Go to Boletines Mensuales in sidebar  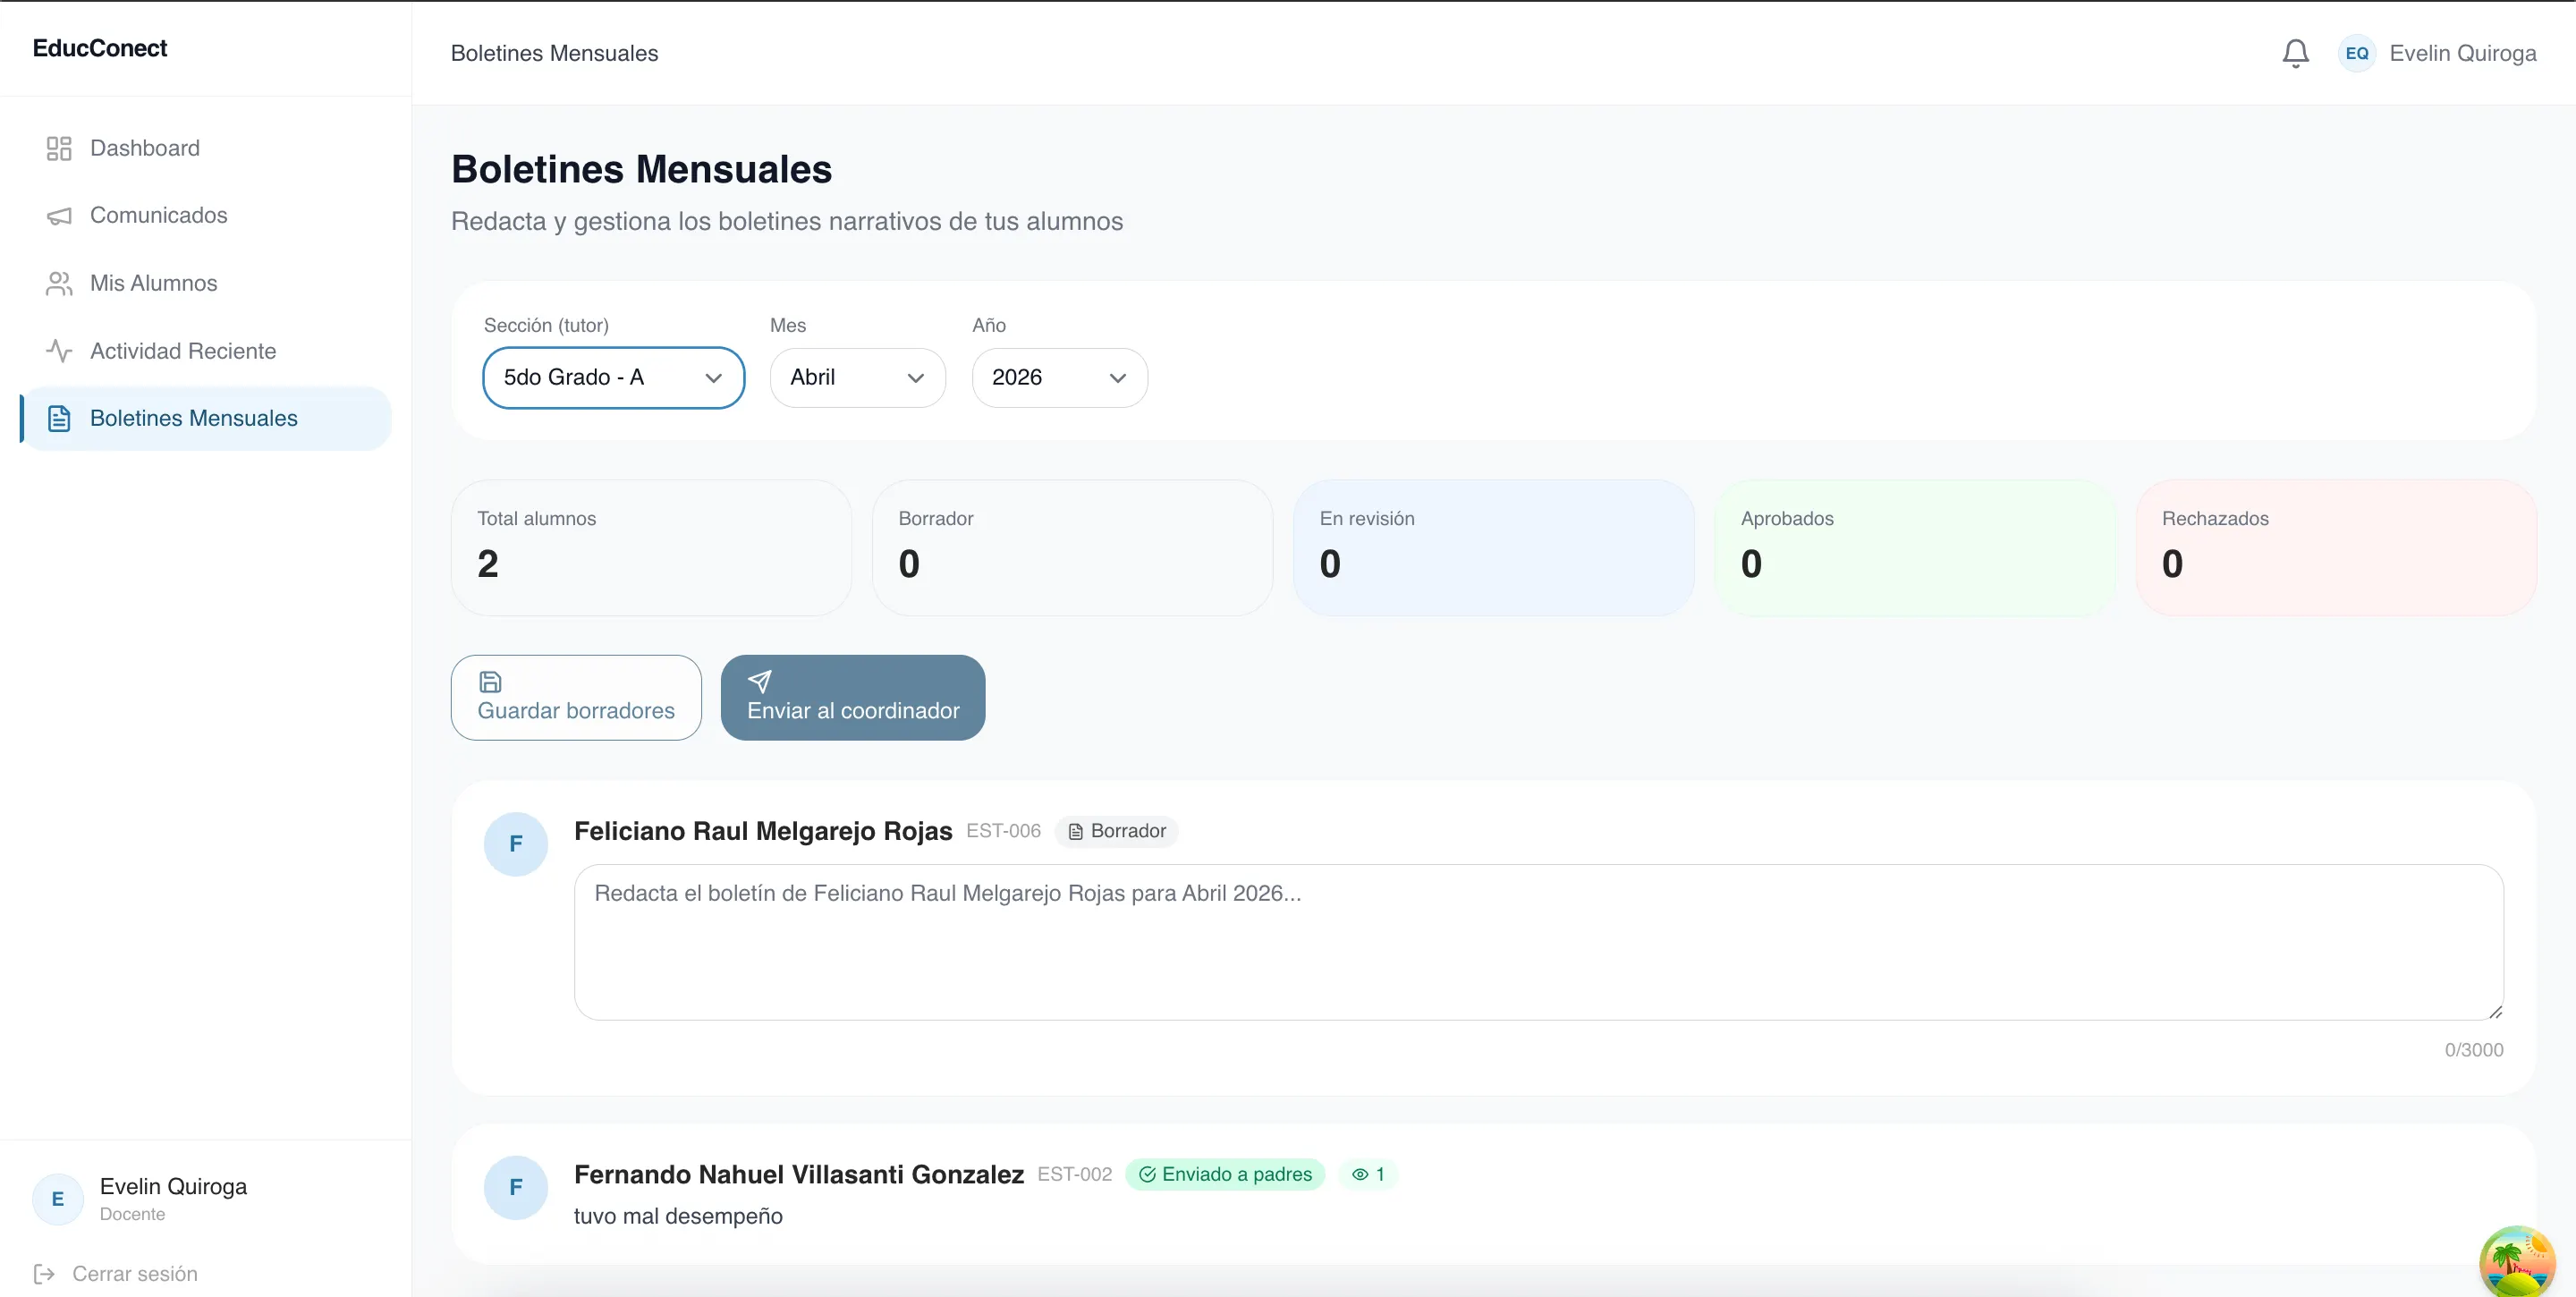[194, 418]
